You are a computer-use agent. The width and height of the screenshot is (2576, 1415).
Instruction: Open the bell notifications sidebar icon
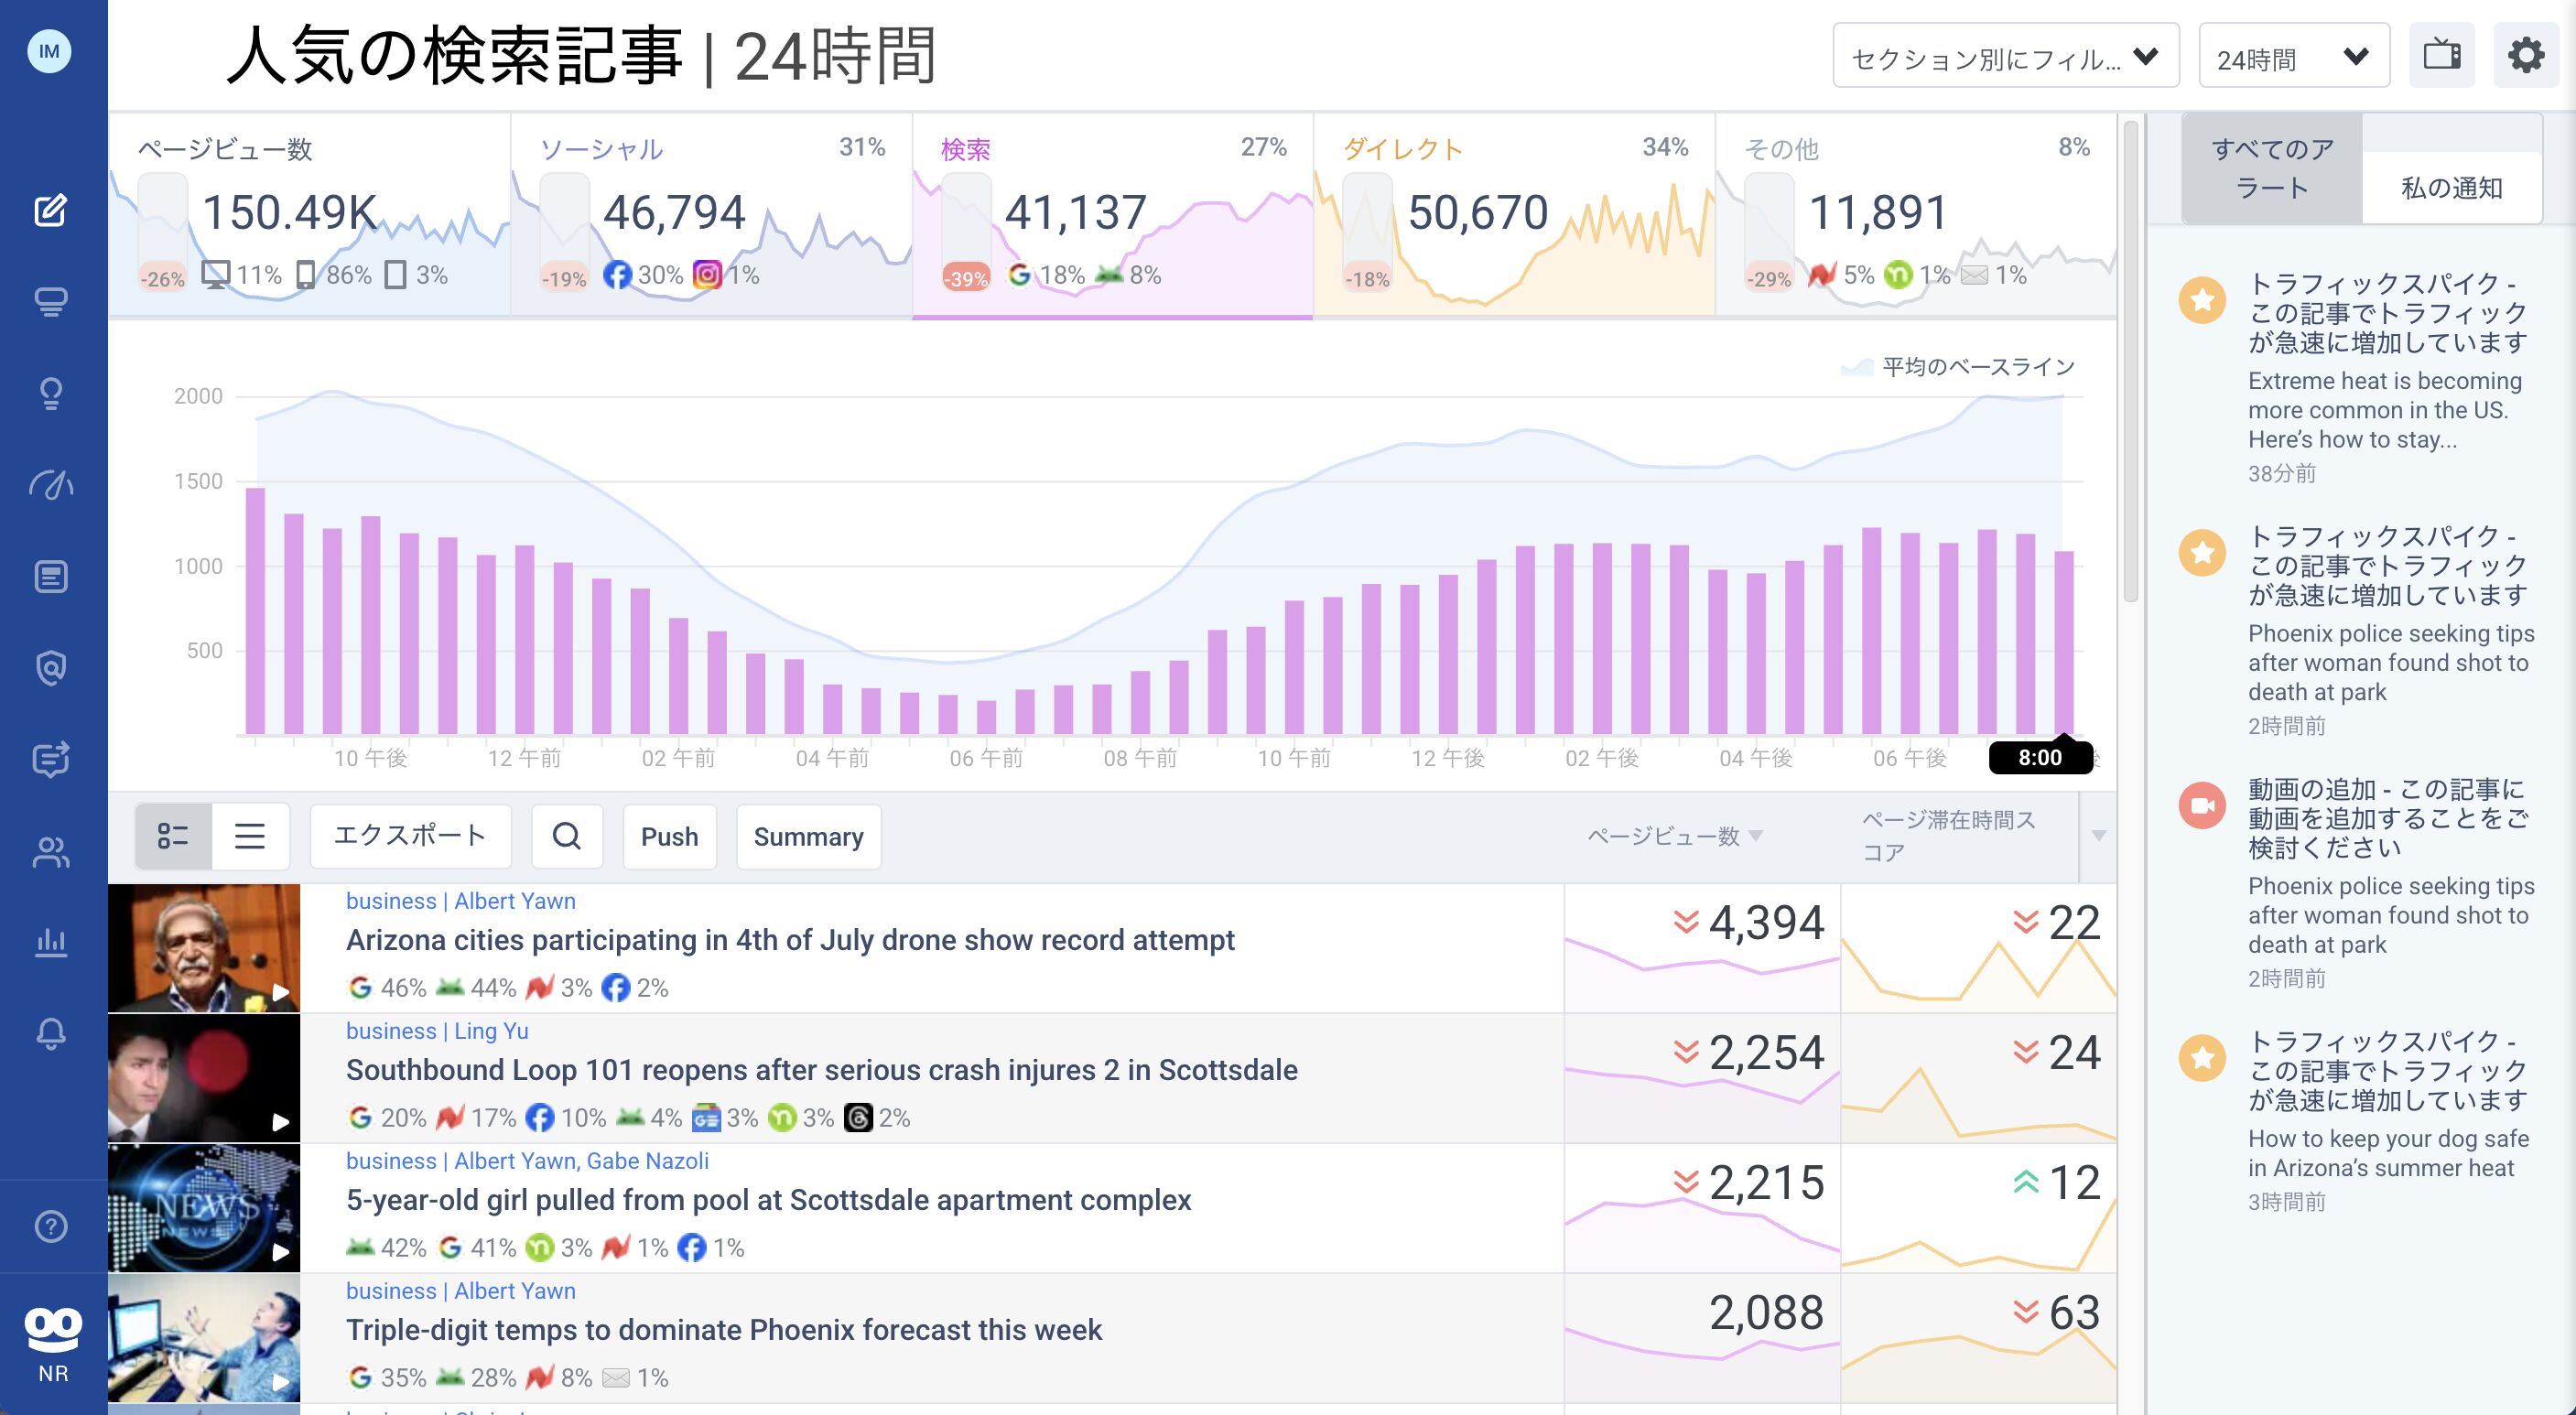click(51, 1033)
